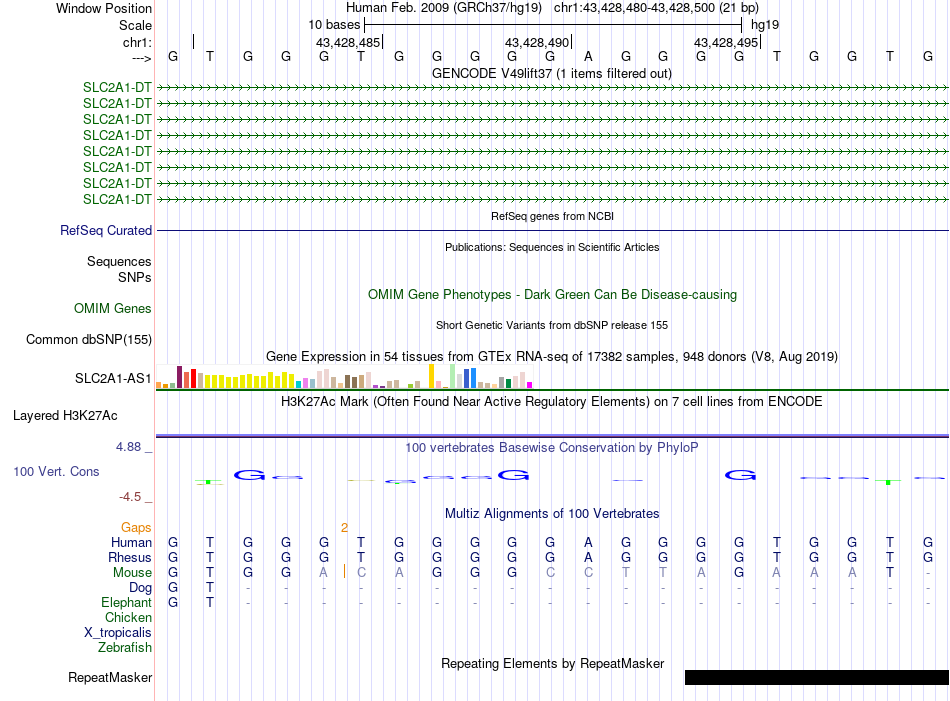Image resolution: width=950 pixels, height=701 pixels.
Task: Click the orange insertion bar in the Mouse row
Action: (344, 571)
